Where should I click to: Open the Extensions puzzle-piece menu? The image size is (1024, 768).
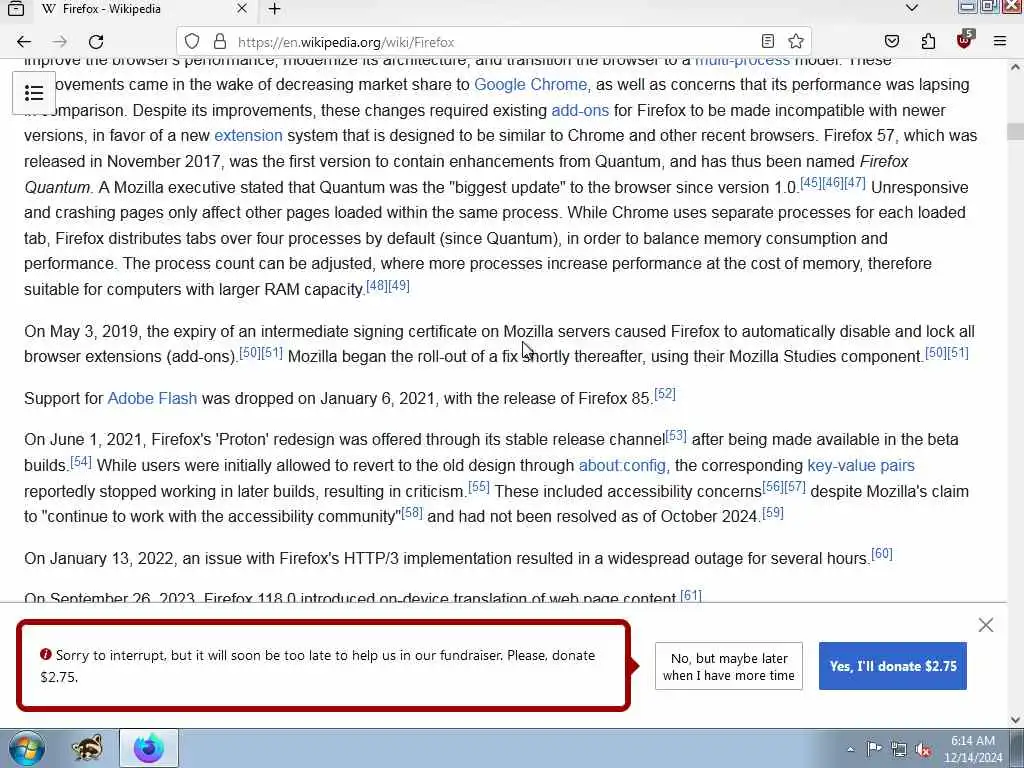click(x=928, y=42)
